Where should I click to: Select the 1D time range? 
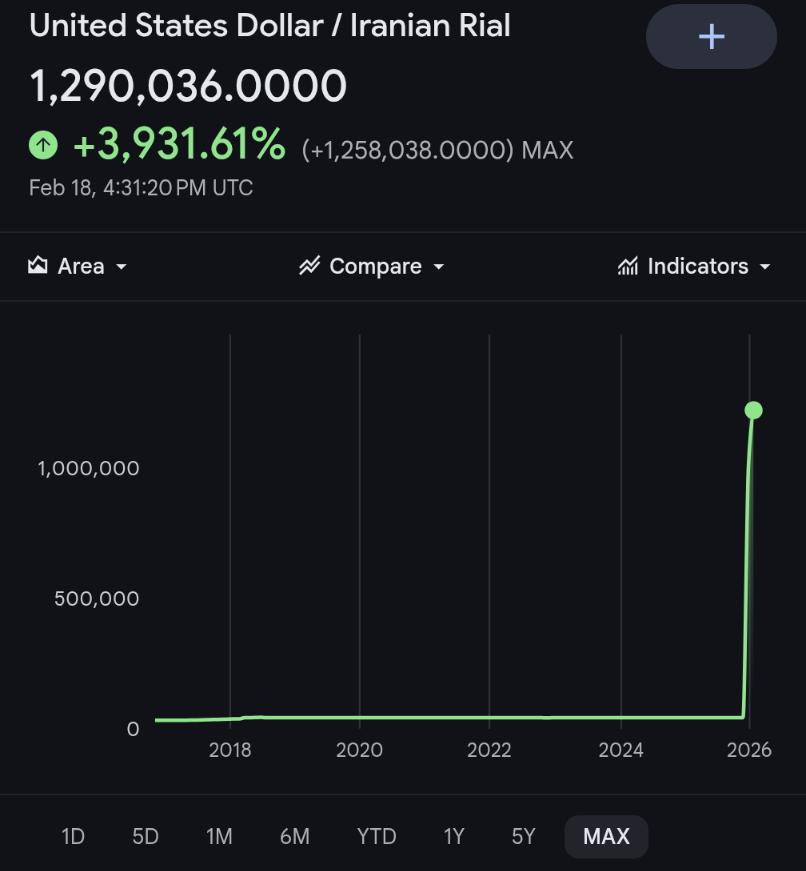tap(73, 836)
